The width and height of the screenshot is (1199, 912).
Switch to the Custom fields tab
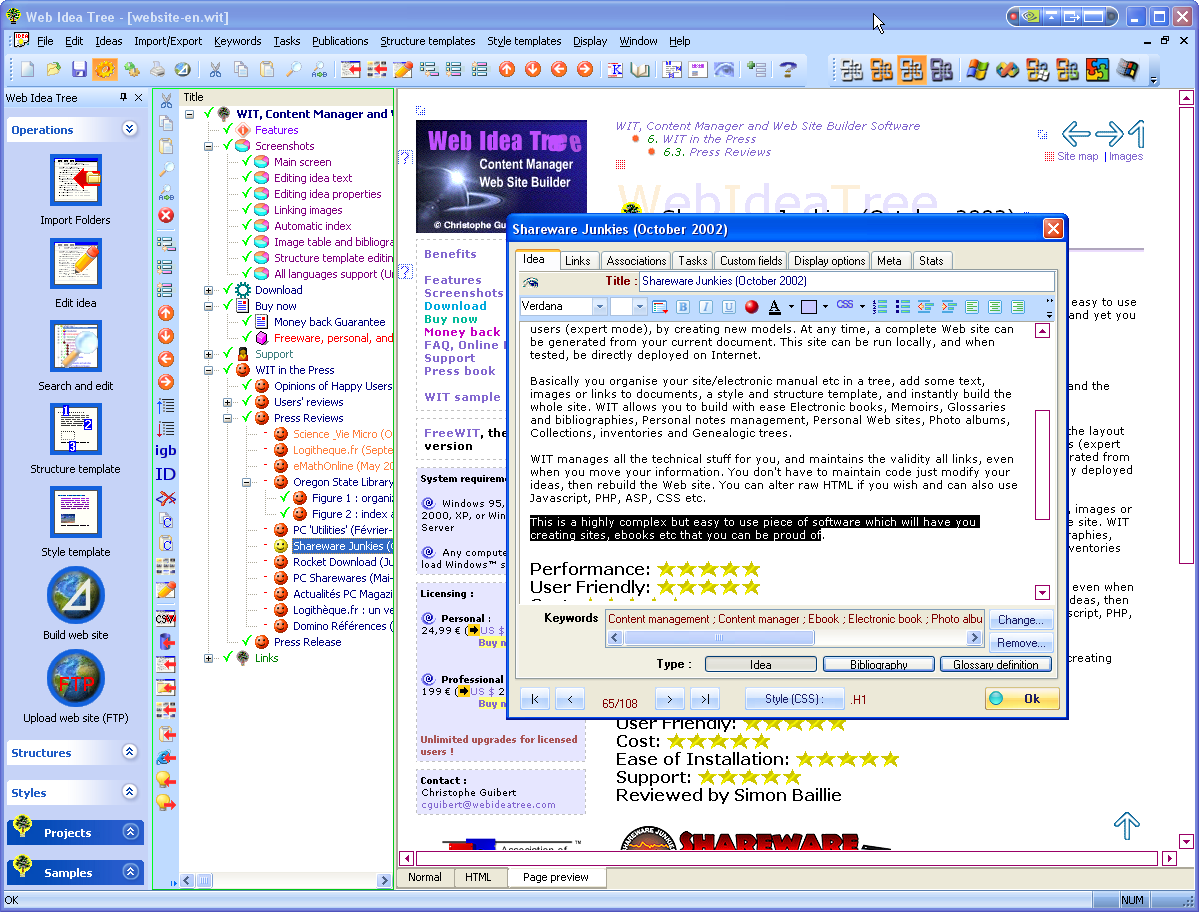pyautogui.click(x=751, y=261)
